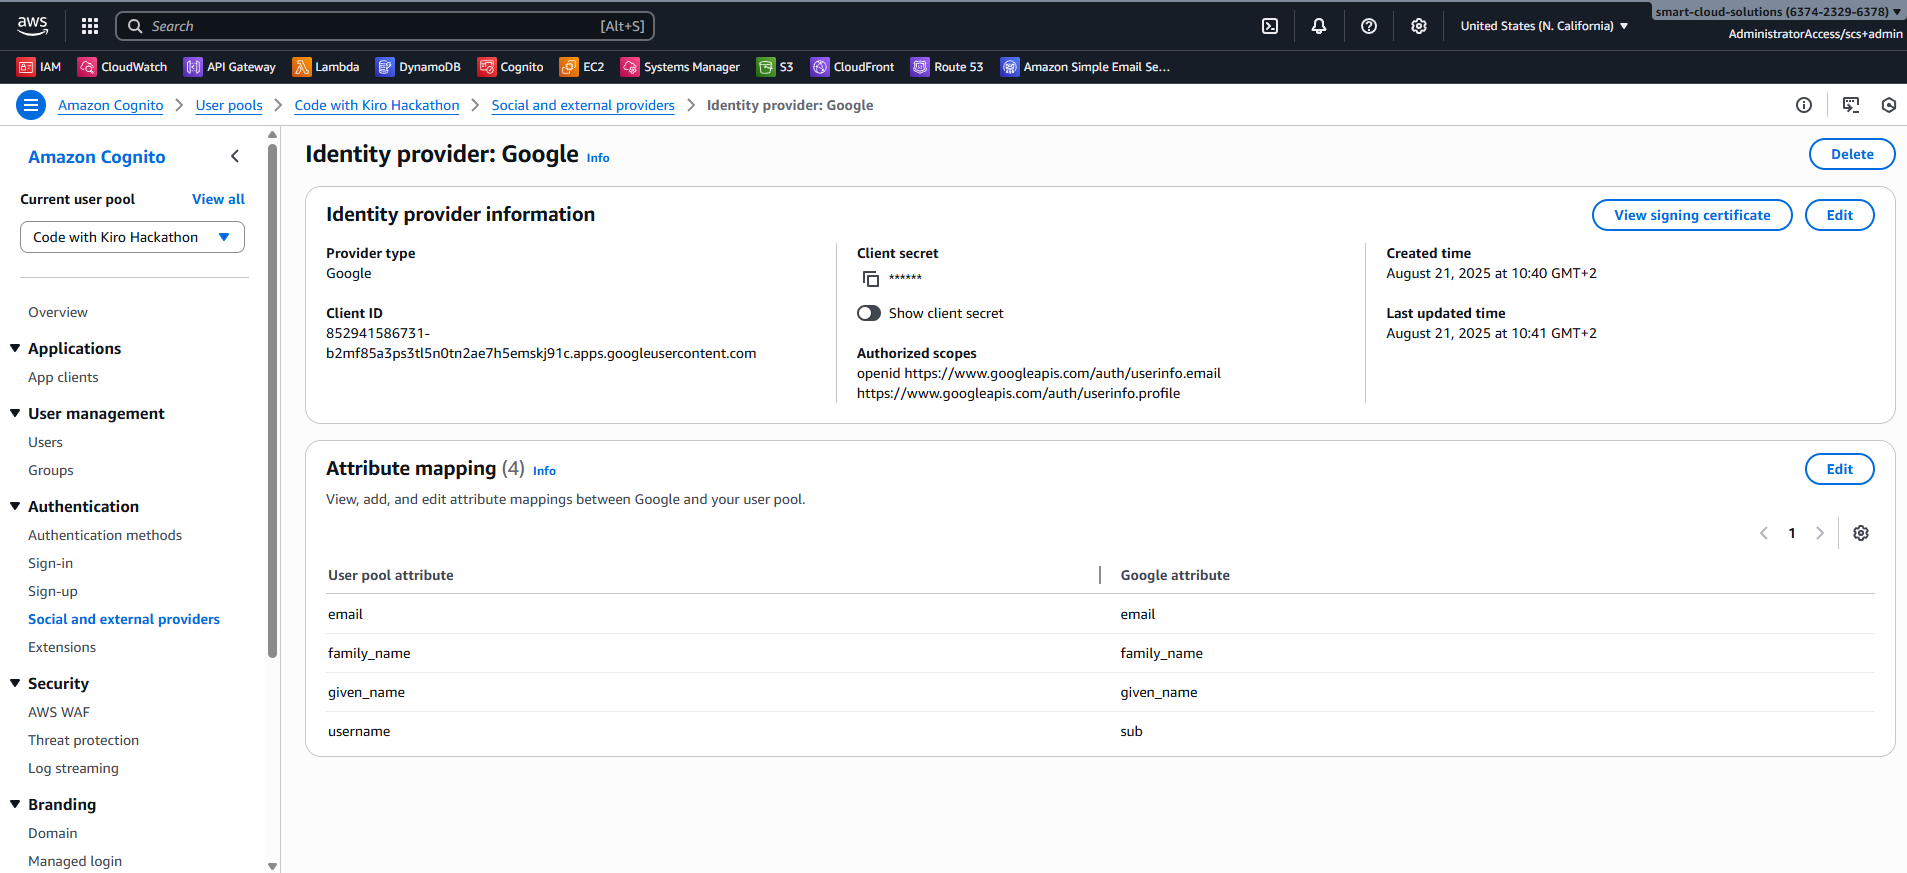Open the services grid menu

(x=90, y=26)
